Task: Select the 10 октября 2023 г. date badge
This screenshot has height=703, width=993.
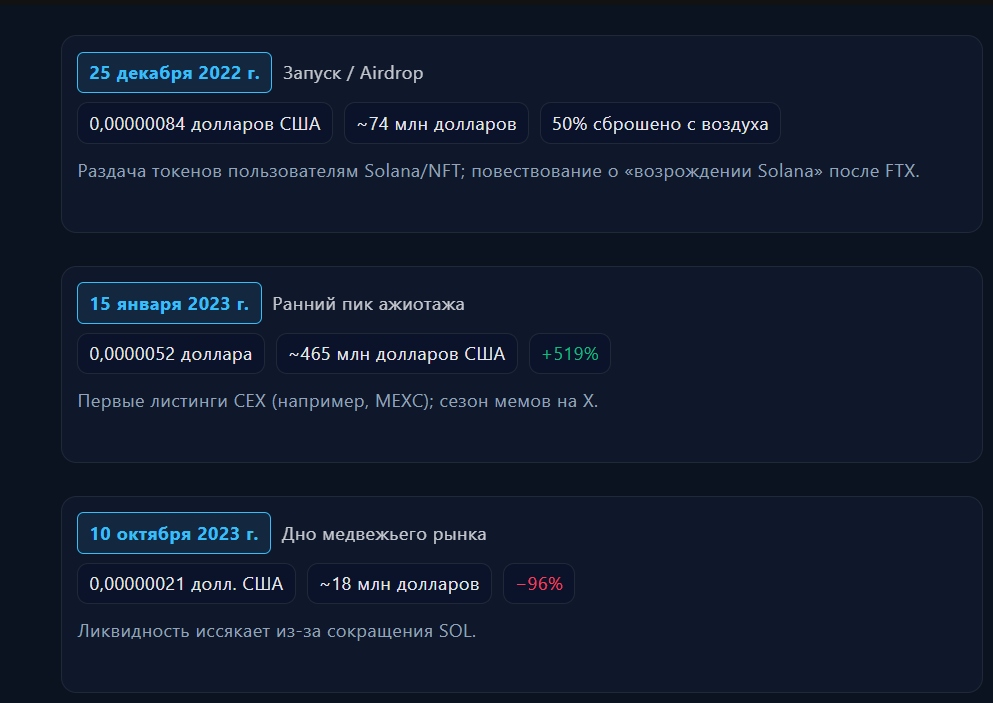Action: coord(174,533)
